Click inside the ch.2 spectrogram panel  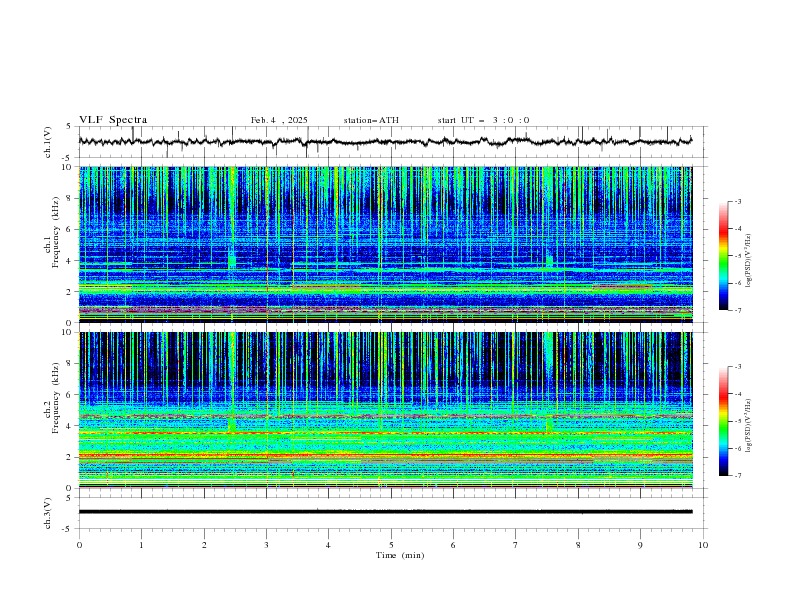click(385, 410)
